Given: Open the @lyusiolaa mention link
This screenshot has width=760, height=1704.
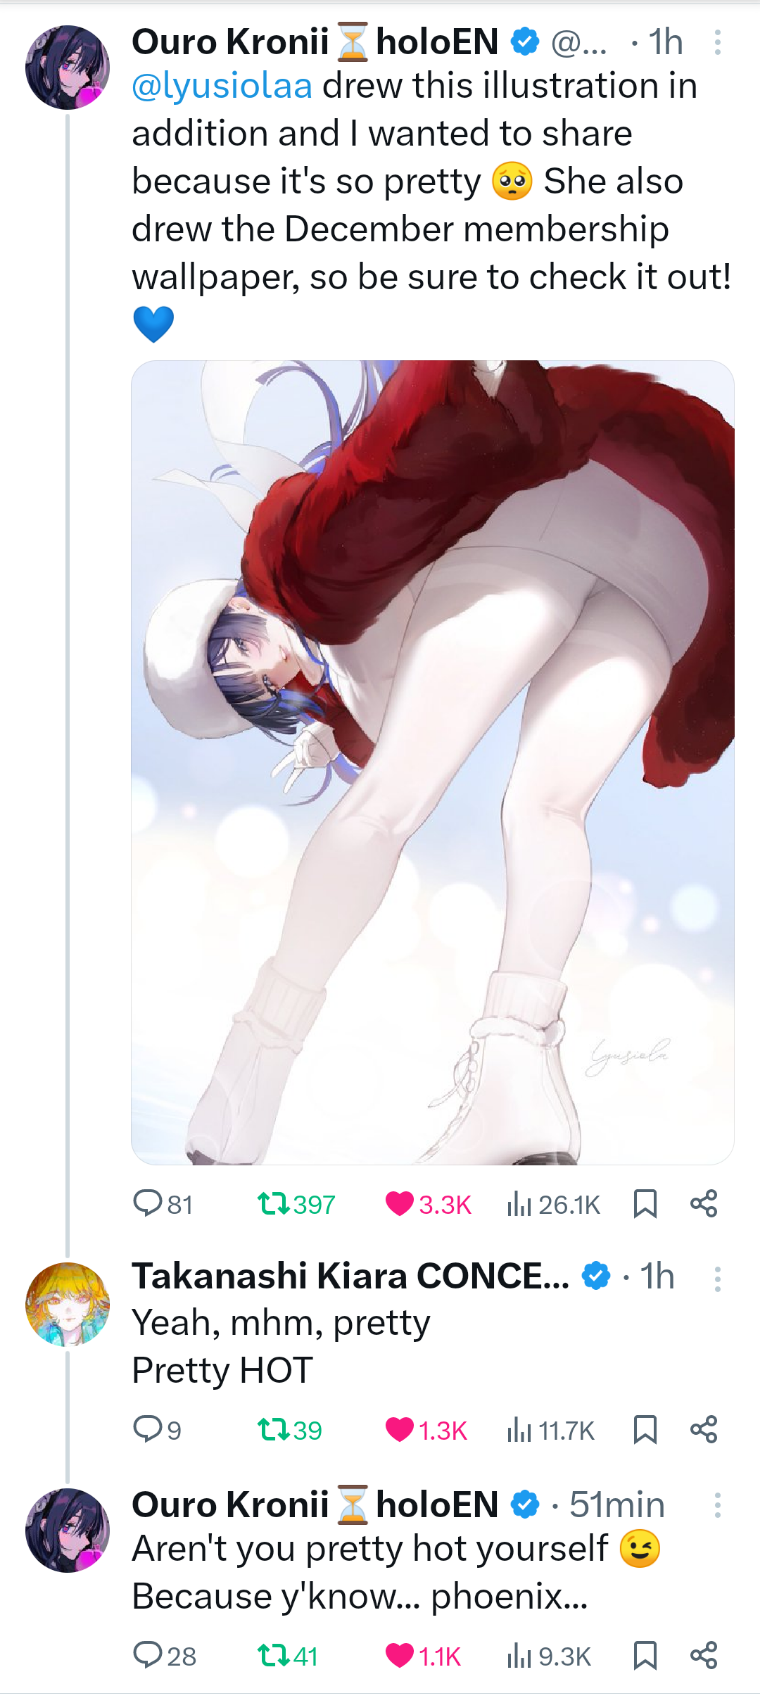Looking at the screenshot, I should (x=222, y=86).
